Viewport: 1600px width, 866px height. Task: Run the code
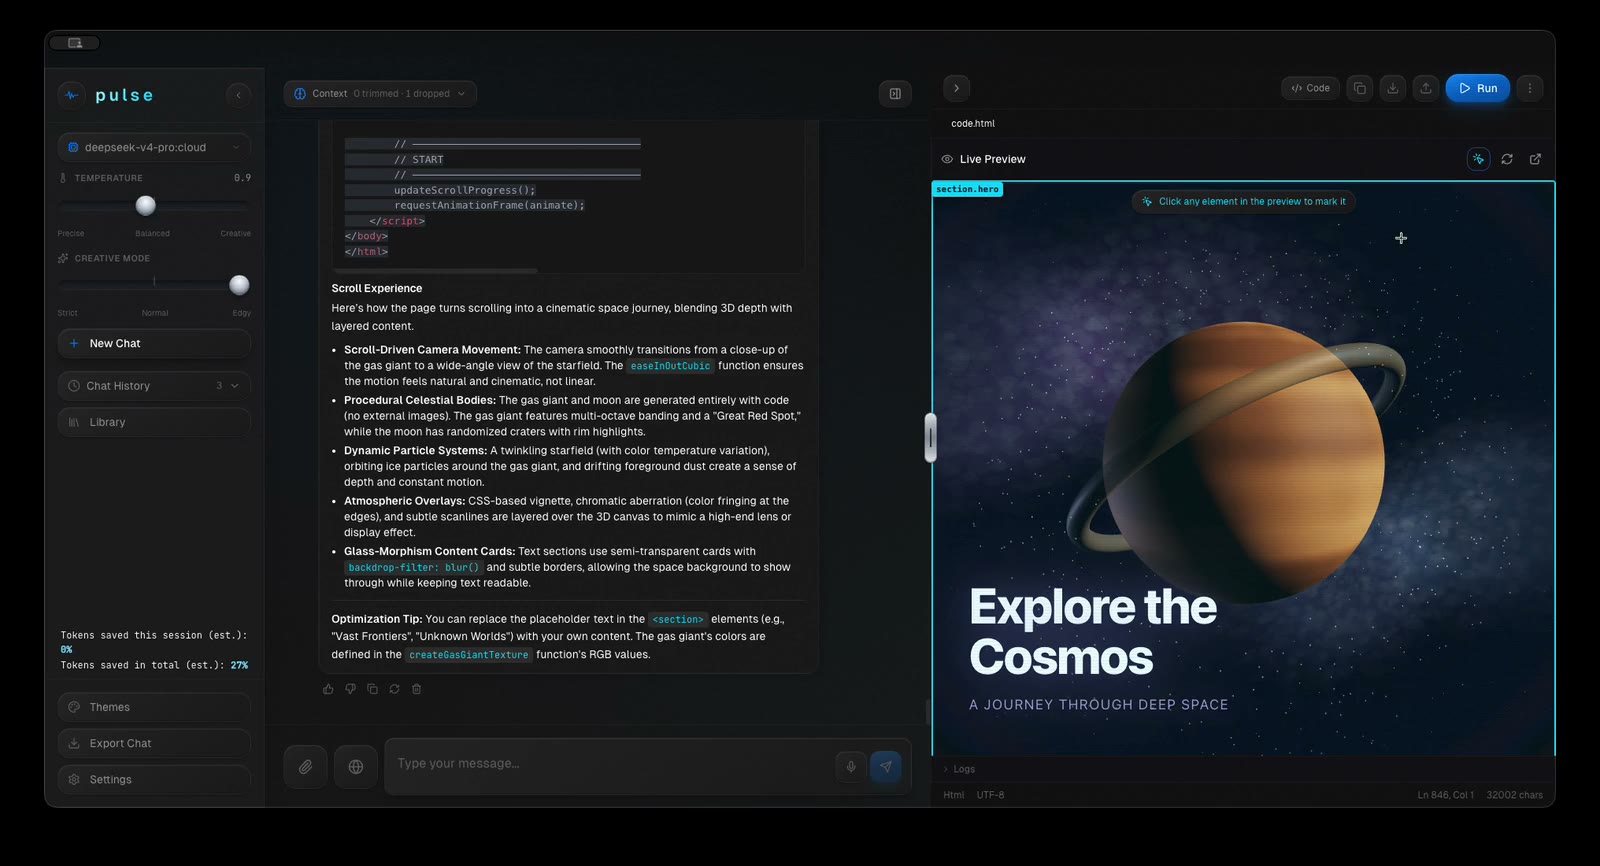1477,88
